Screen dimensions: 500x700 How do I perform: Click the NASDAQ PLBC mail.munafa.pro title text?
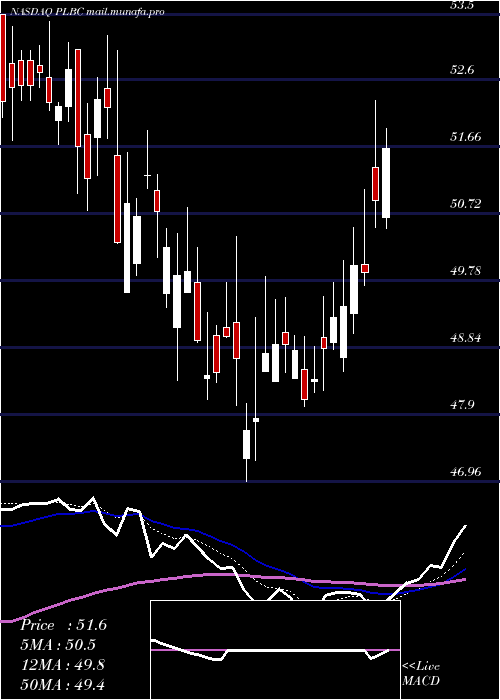point(87,12)
